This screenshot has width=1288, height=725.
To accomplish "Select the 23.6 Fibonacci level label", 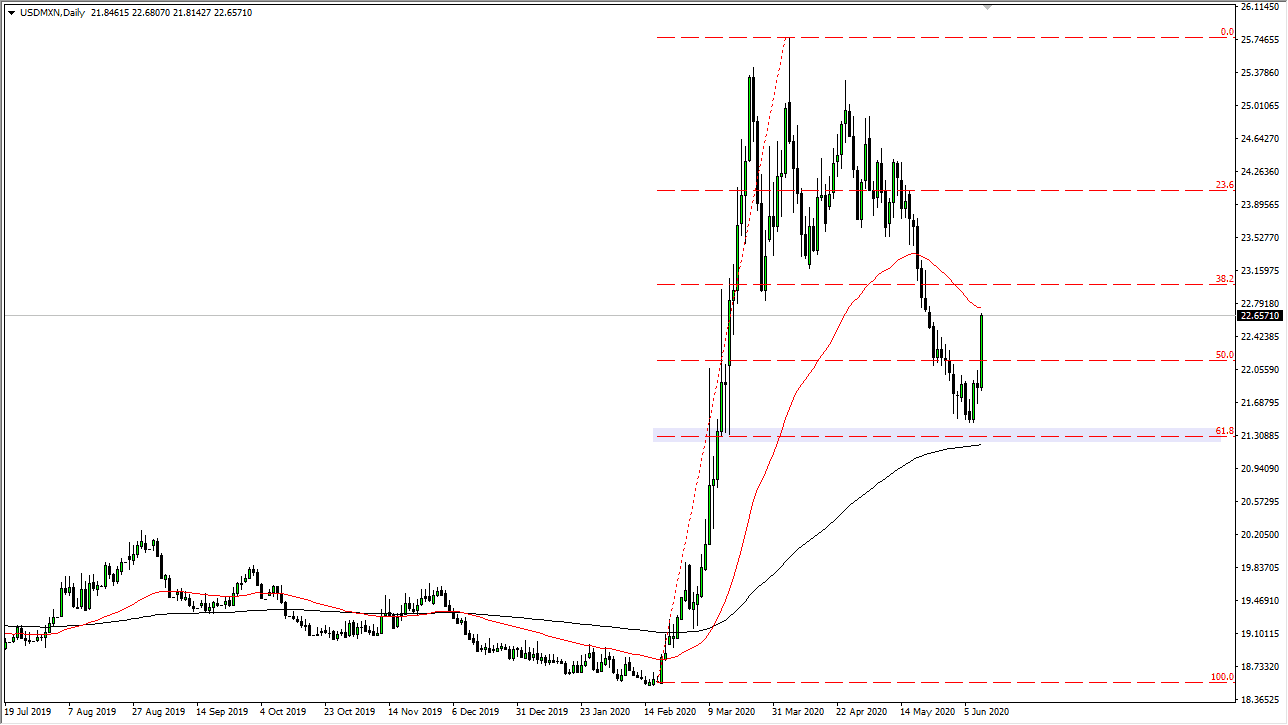I will click(x=1224, y=185).
